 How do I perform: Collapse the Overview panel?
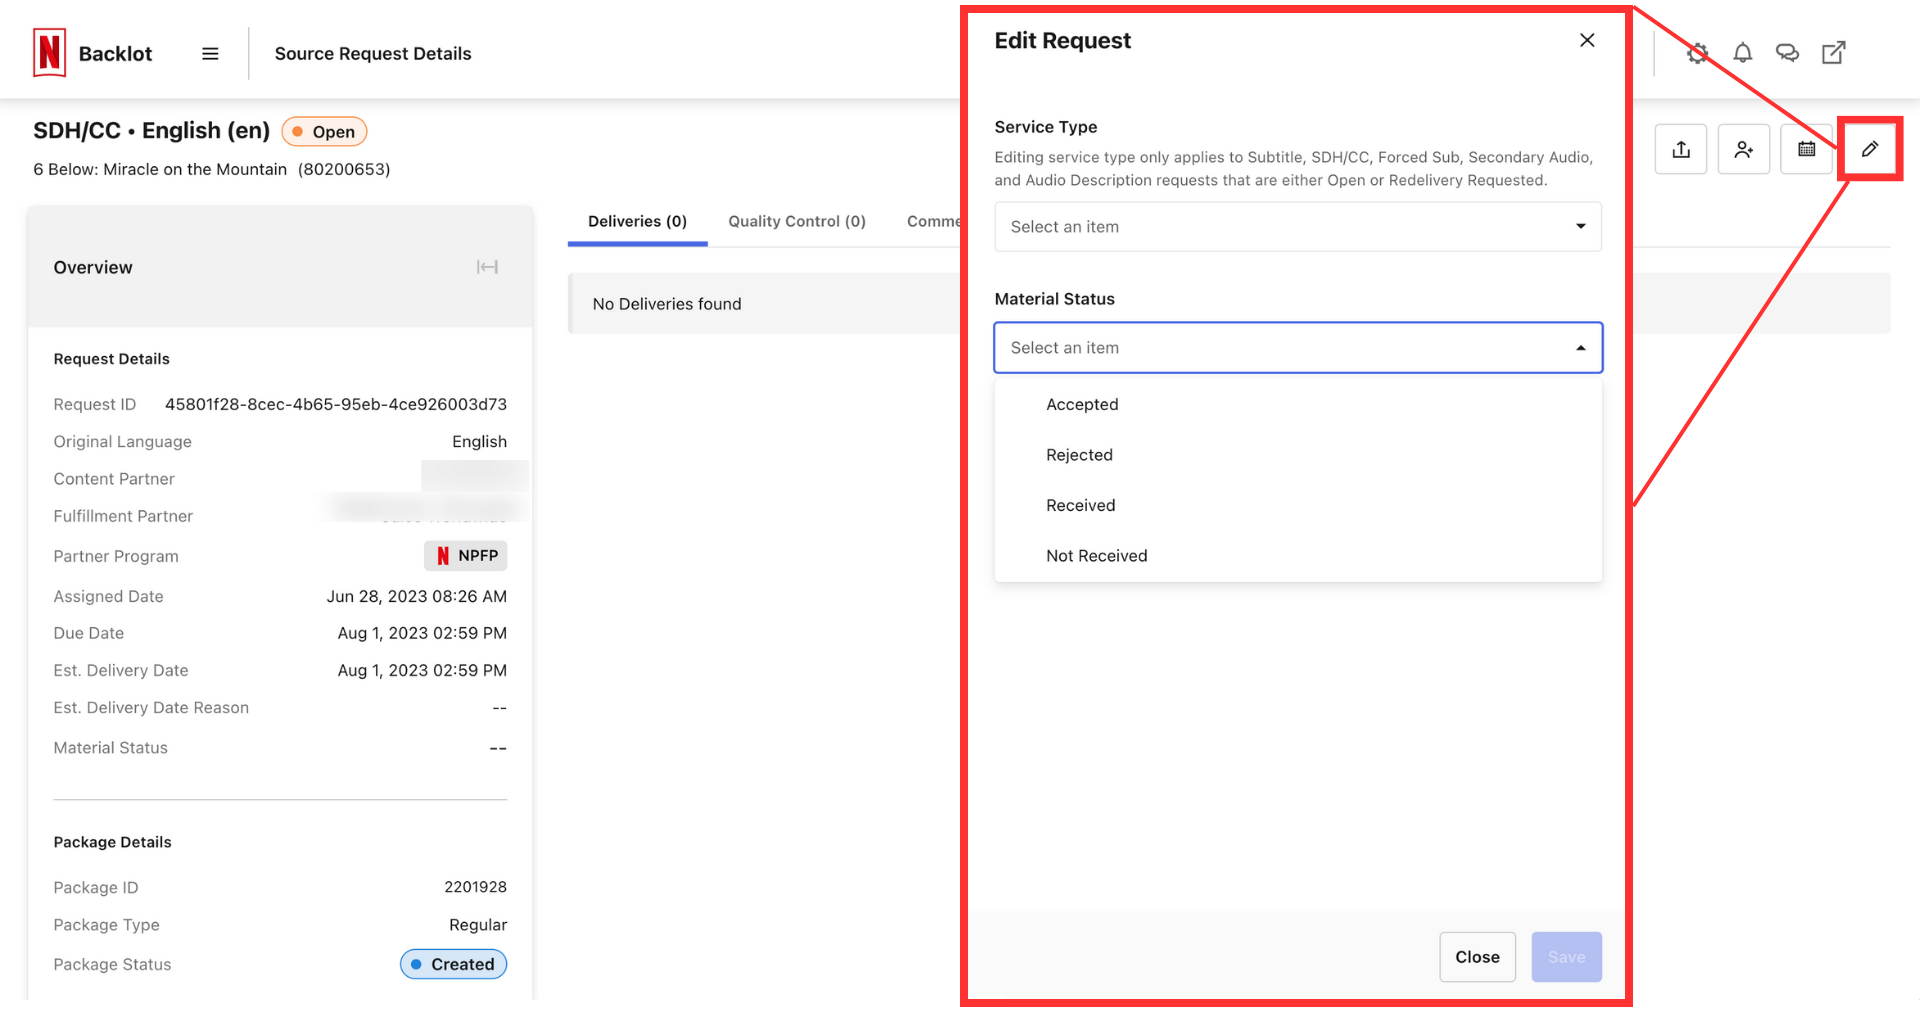487,267
